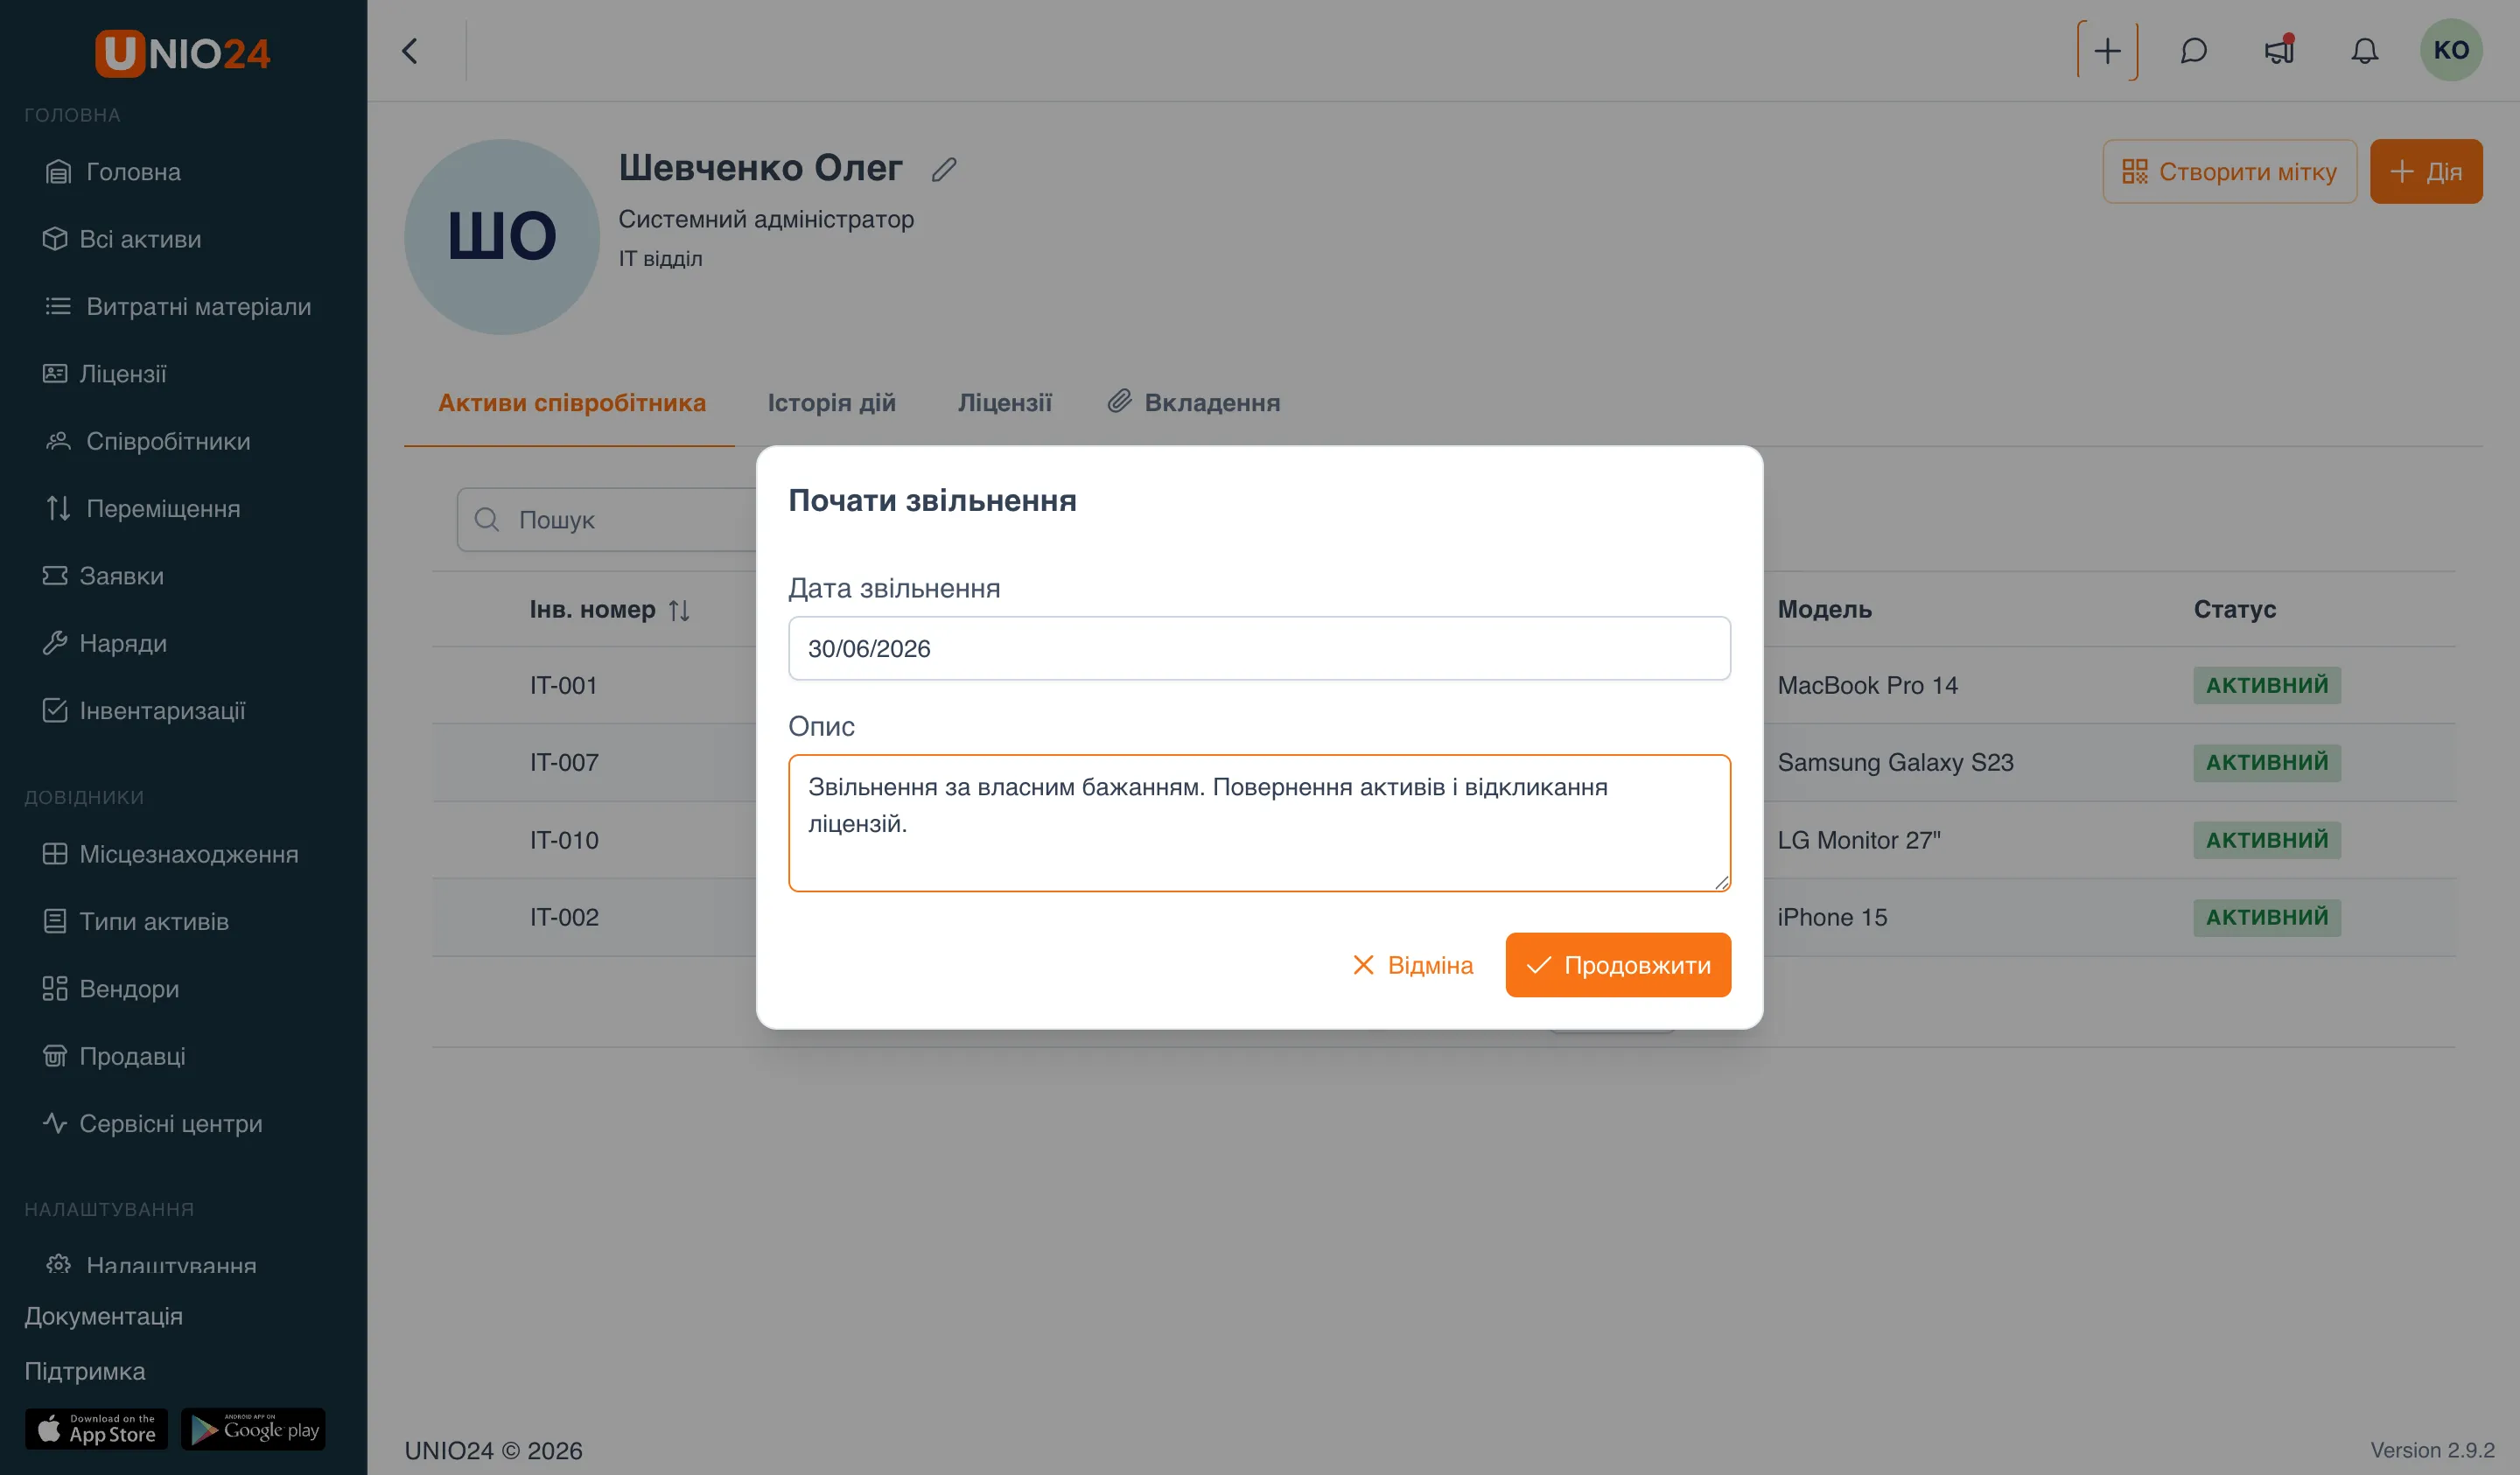The image size is (2520, 1475).
Task: Click MacBook Pro 14 model cell
Action: [x=1867, y=685]
